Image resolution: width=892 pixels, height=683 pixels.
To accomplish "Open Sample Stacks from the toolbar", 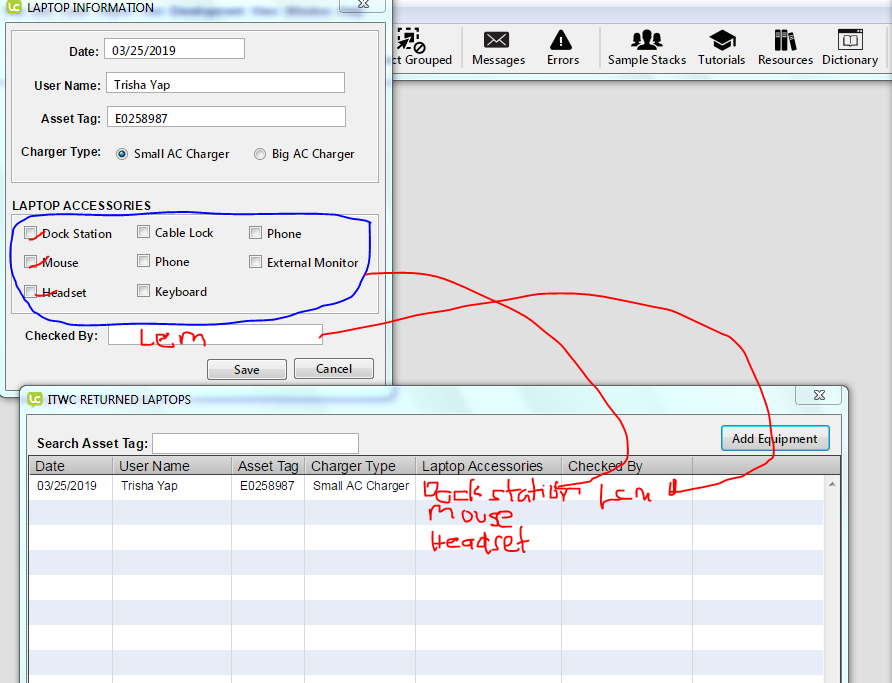I will point(647,47).
